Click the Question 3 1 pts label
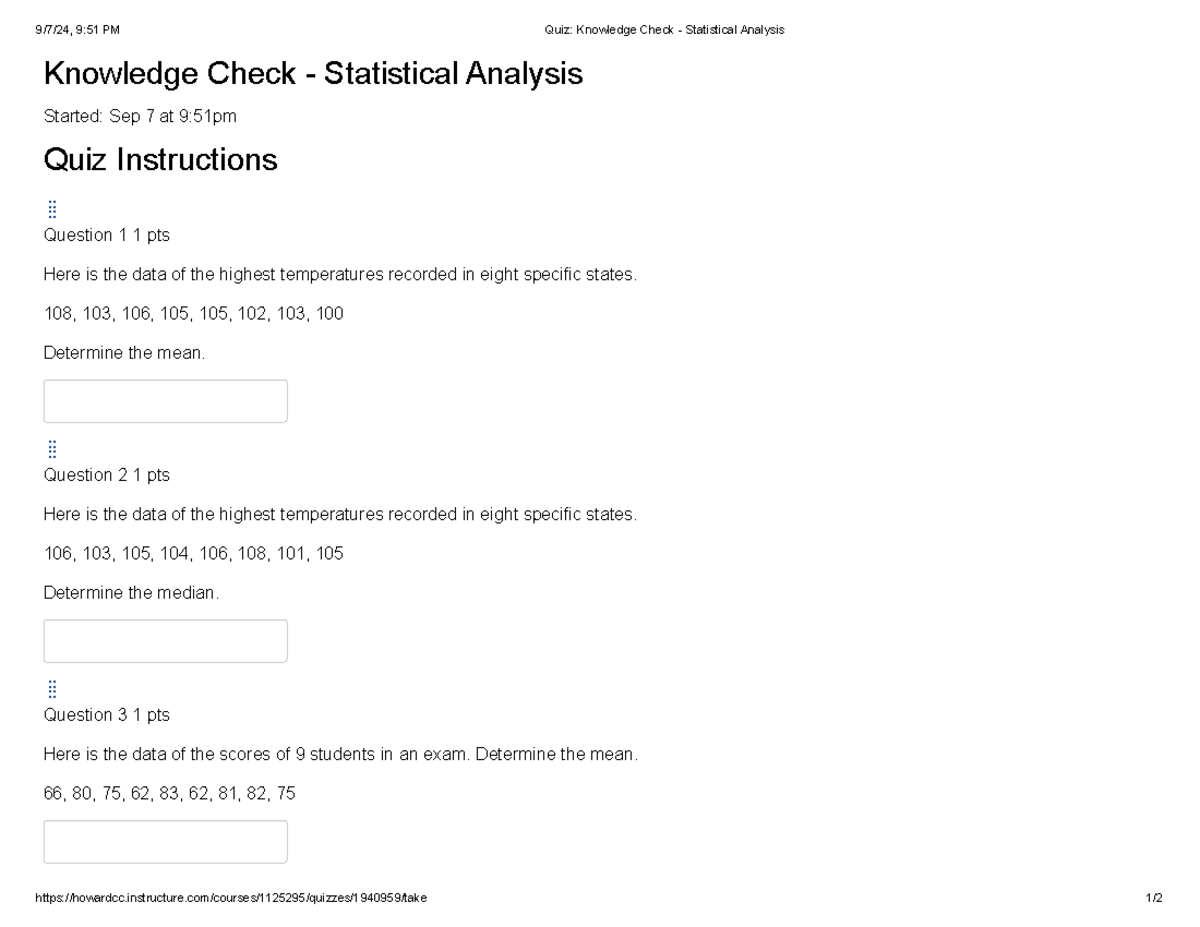The image size is (1200, 927). [107, 715]
